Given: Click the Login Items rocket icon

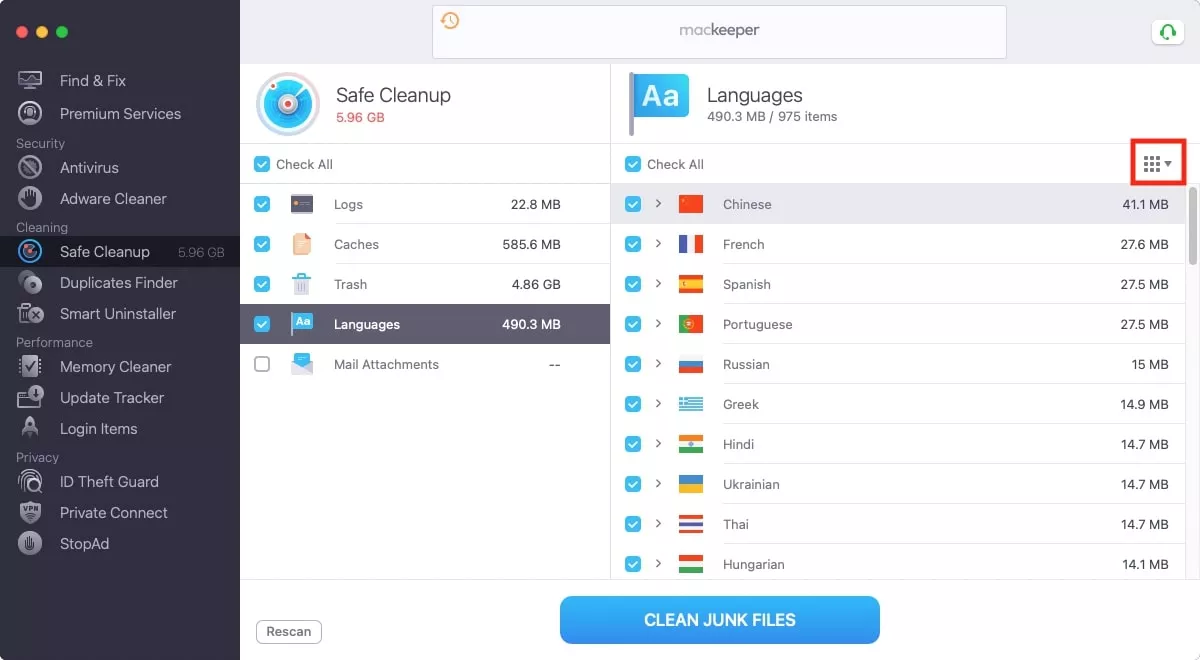Looking at the screenshot, I should (x=30, y=428).
